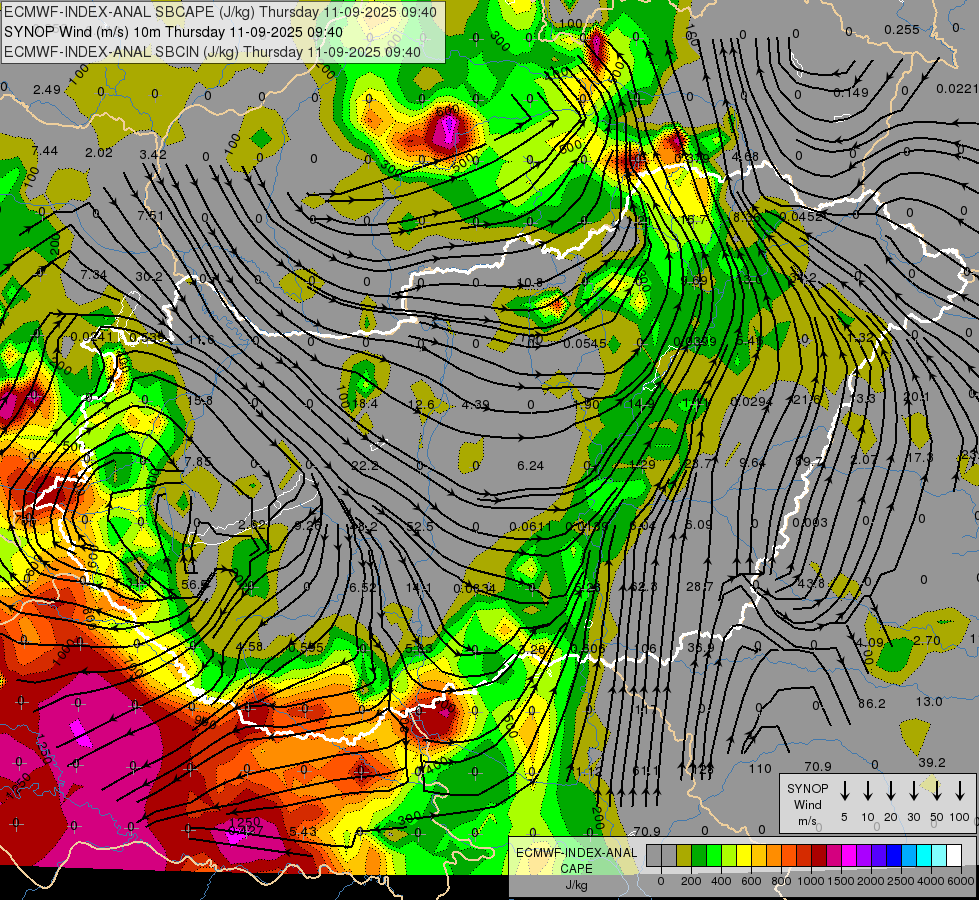Image resolution: width=979 pixels, height=900 pixels.
Task: Pick the white 6000 swatch in the CAPE legend
Action: (x=954, y=856)
